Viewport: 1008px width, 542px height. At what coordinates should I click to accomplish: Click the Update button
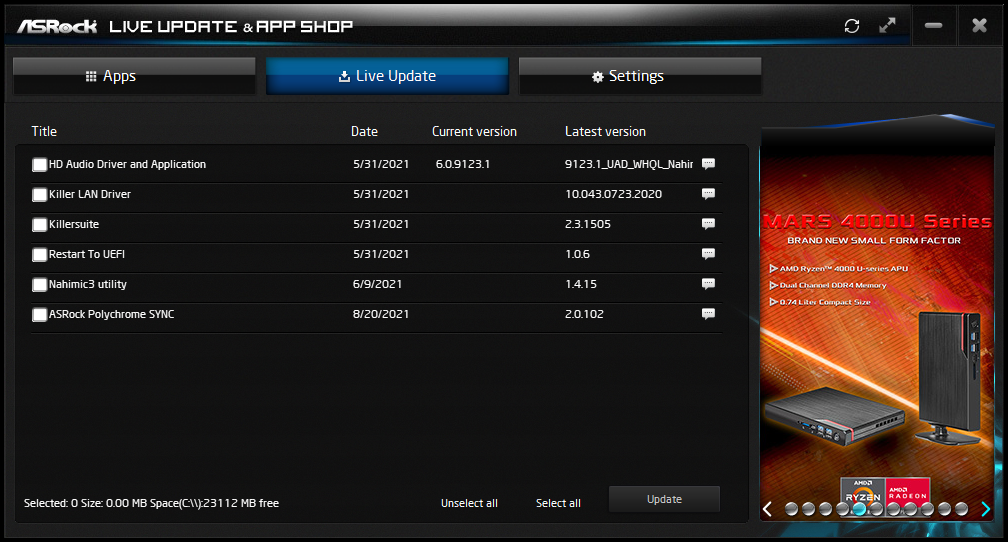pyautogui.click(x=664, y=499)
